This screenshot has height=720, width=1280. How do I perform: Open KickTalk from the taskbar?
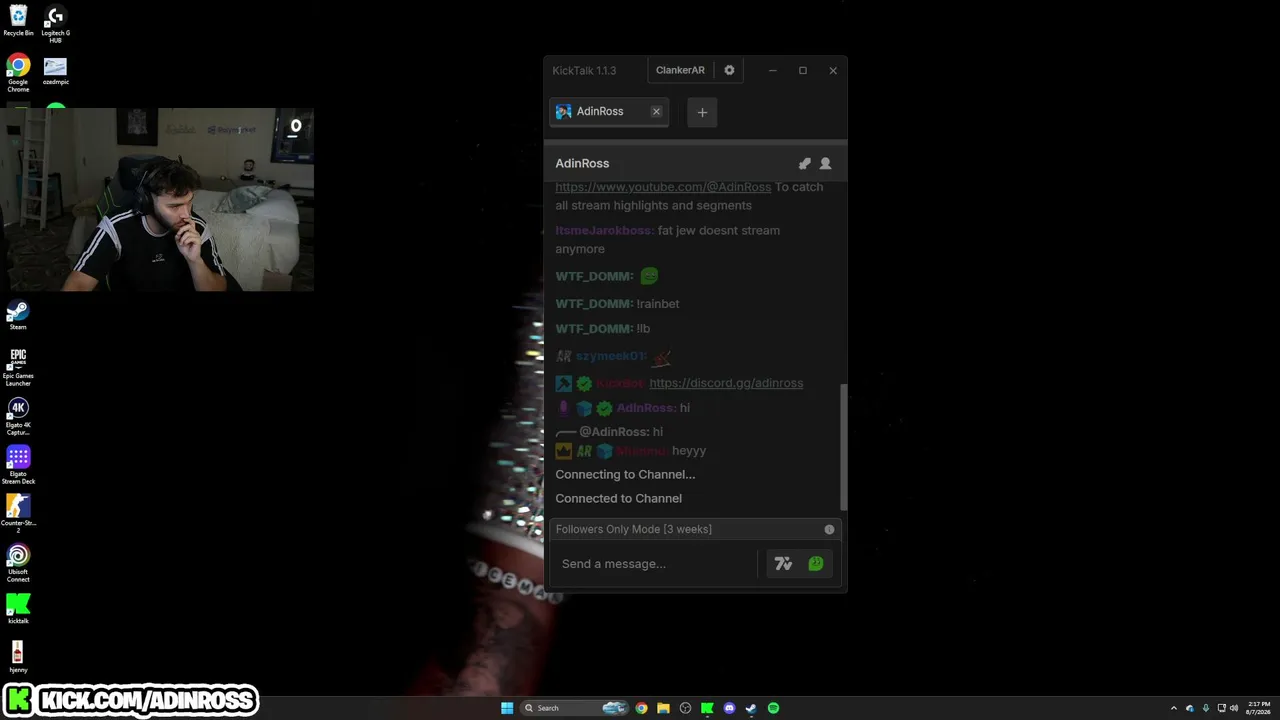pos(707,708)
